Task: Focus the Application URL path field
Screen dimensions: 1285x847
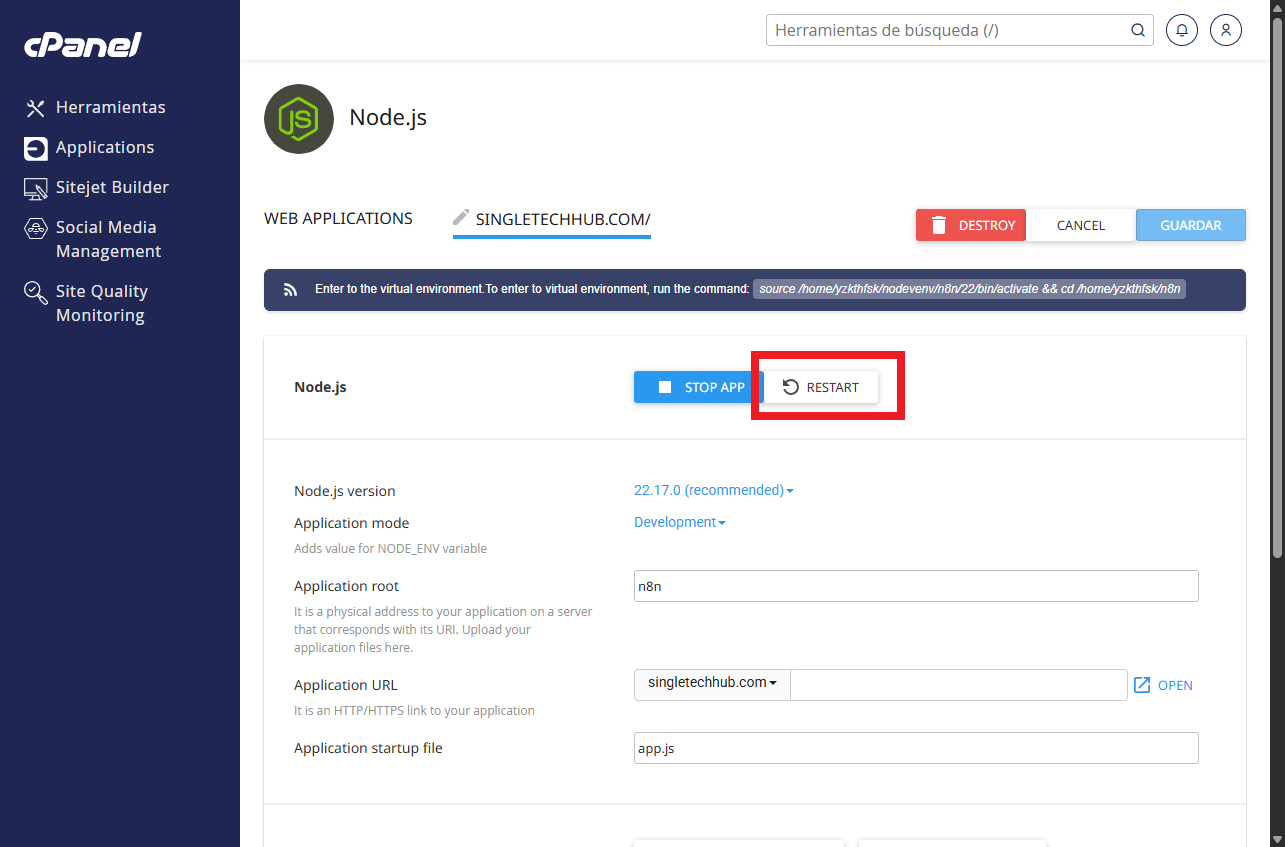Action: click(x=959, y=684)
